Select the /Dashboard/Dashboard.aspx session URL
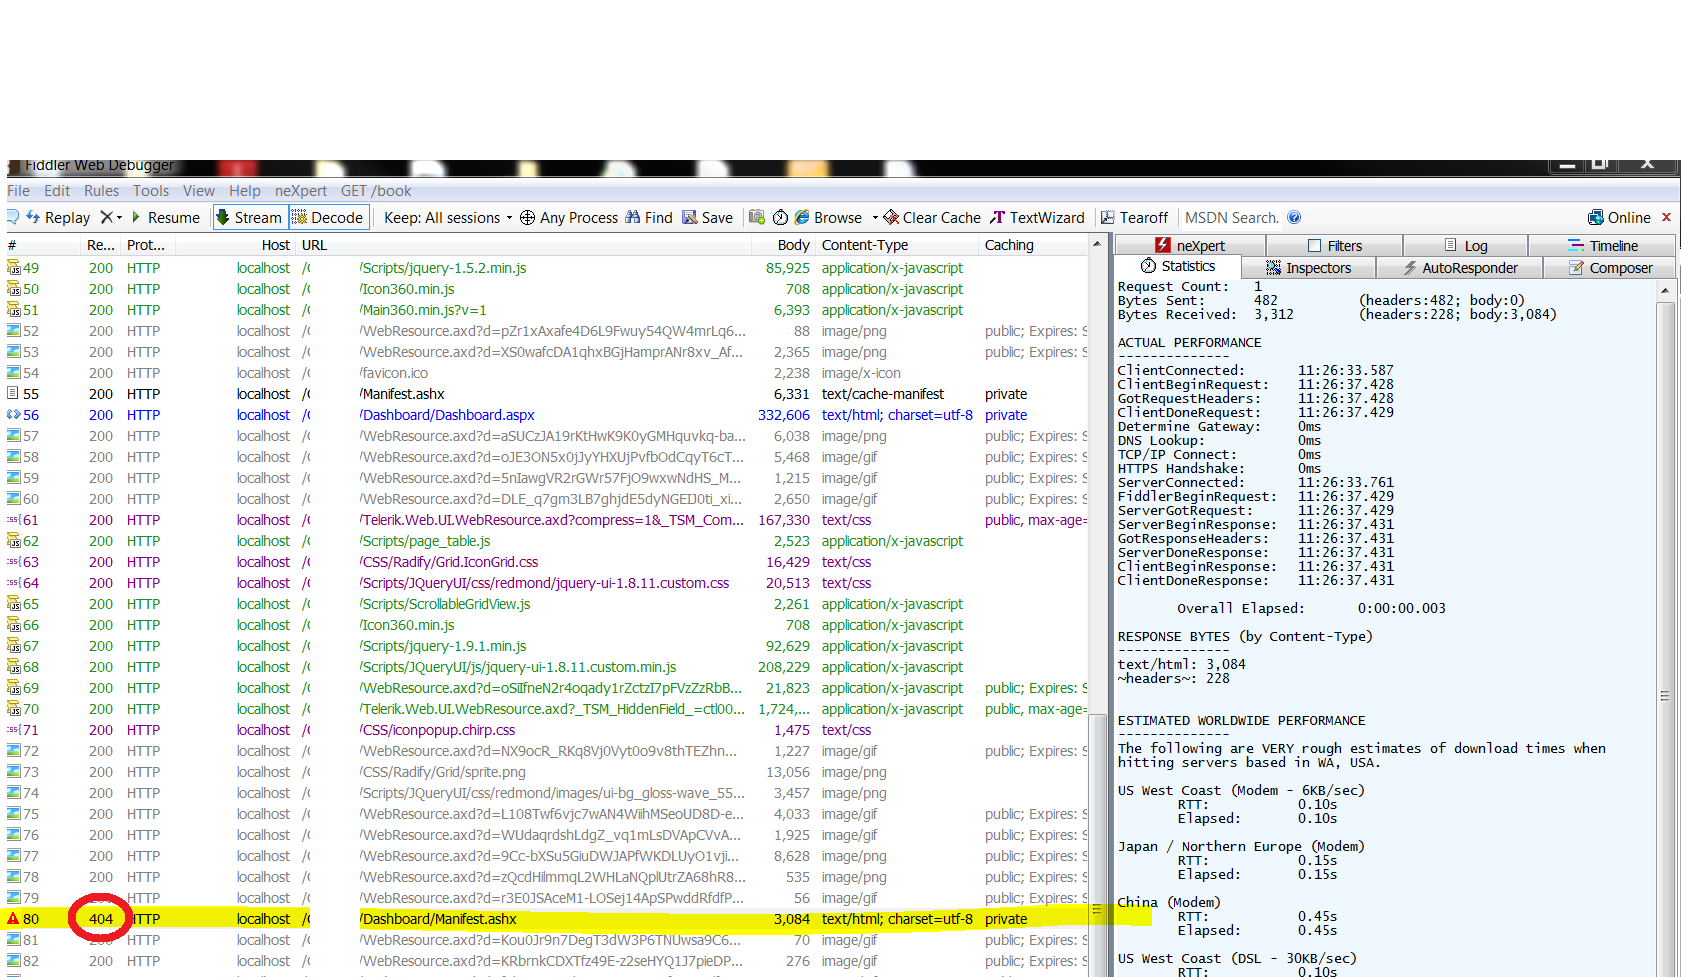The height and width of the screenshot is (977, 1681). coord(447,415)
